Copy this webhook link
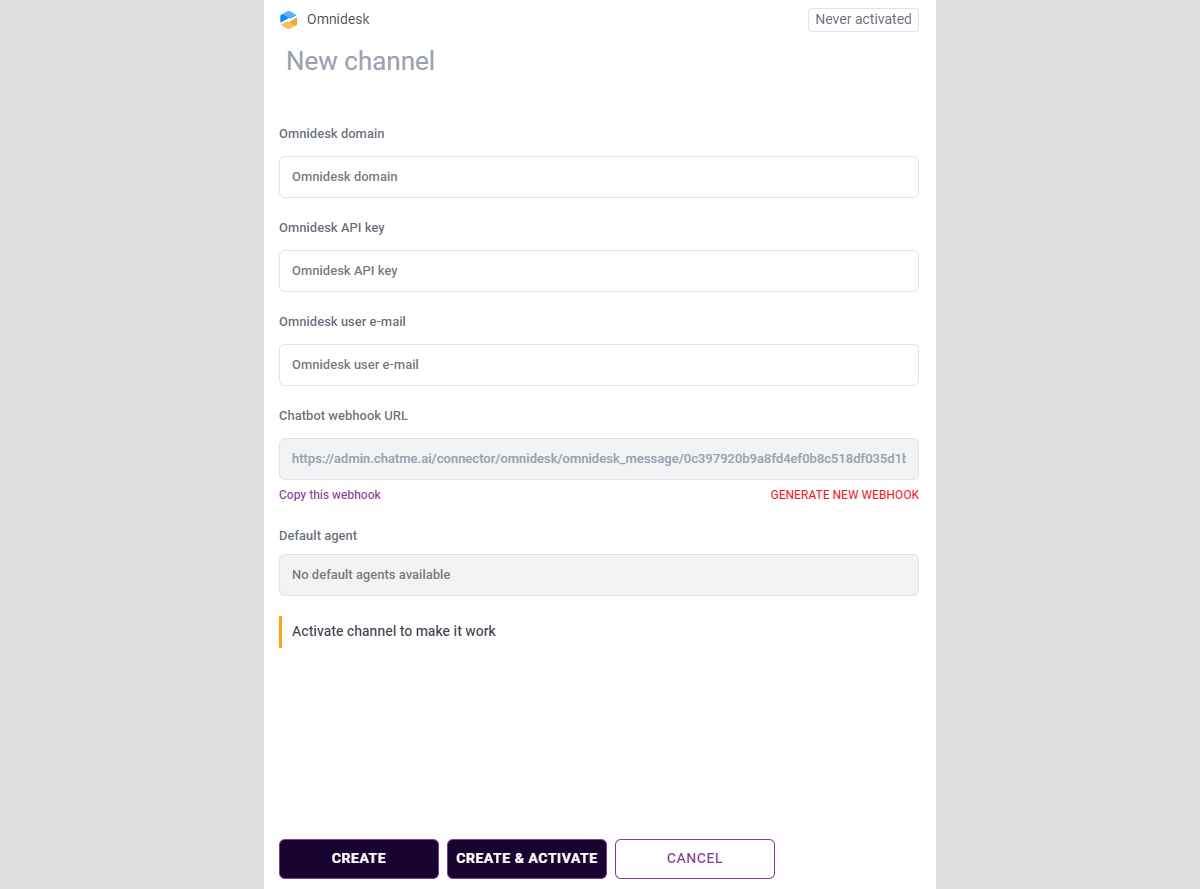 pyautogui.click(x=330, y=495)
